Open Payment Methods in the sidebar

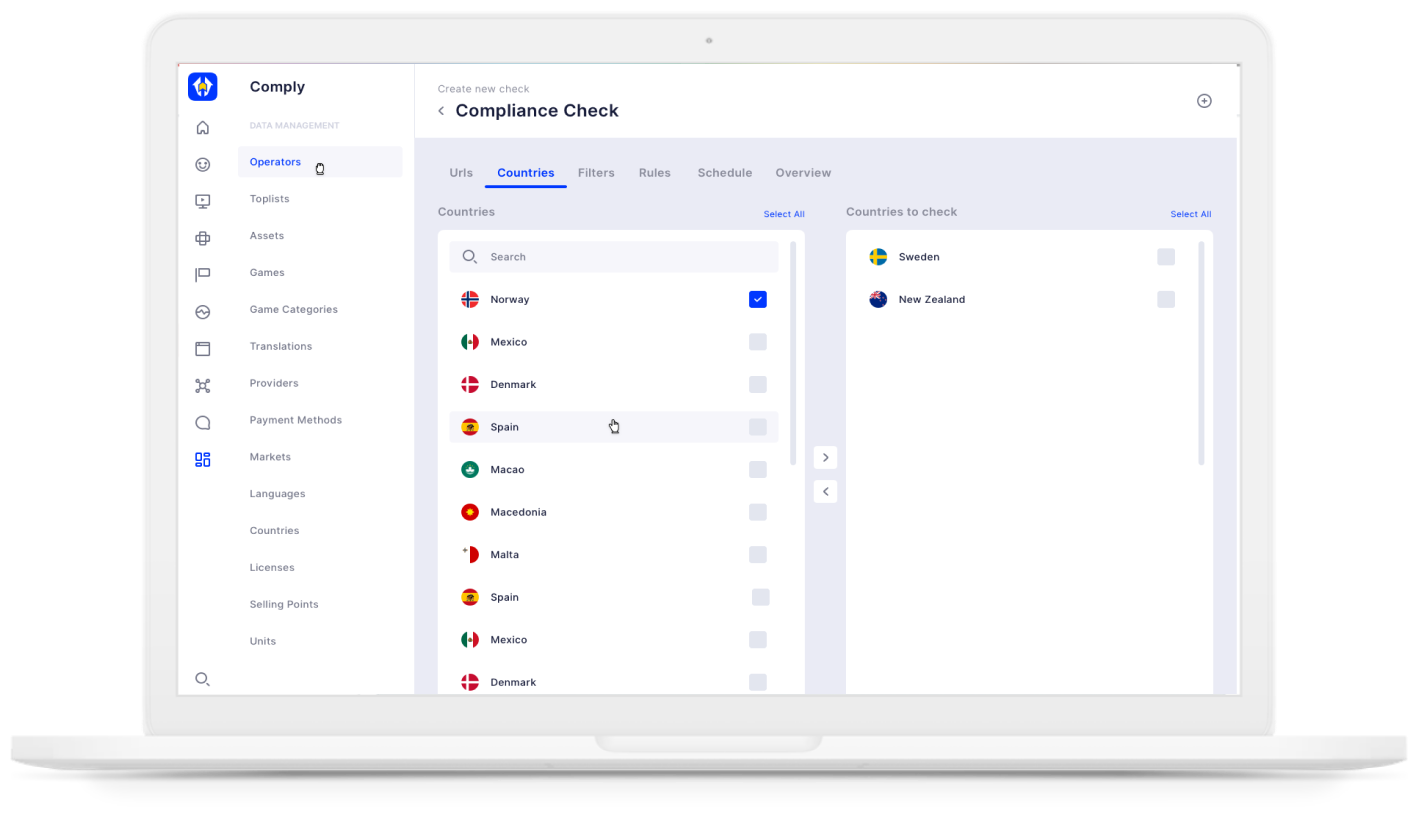pyautogui.click(x=296, y=421)
